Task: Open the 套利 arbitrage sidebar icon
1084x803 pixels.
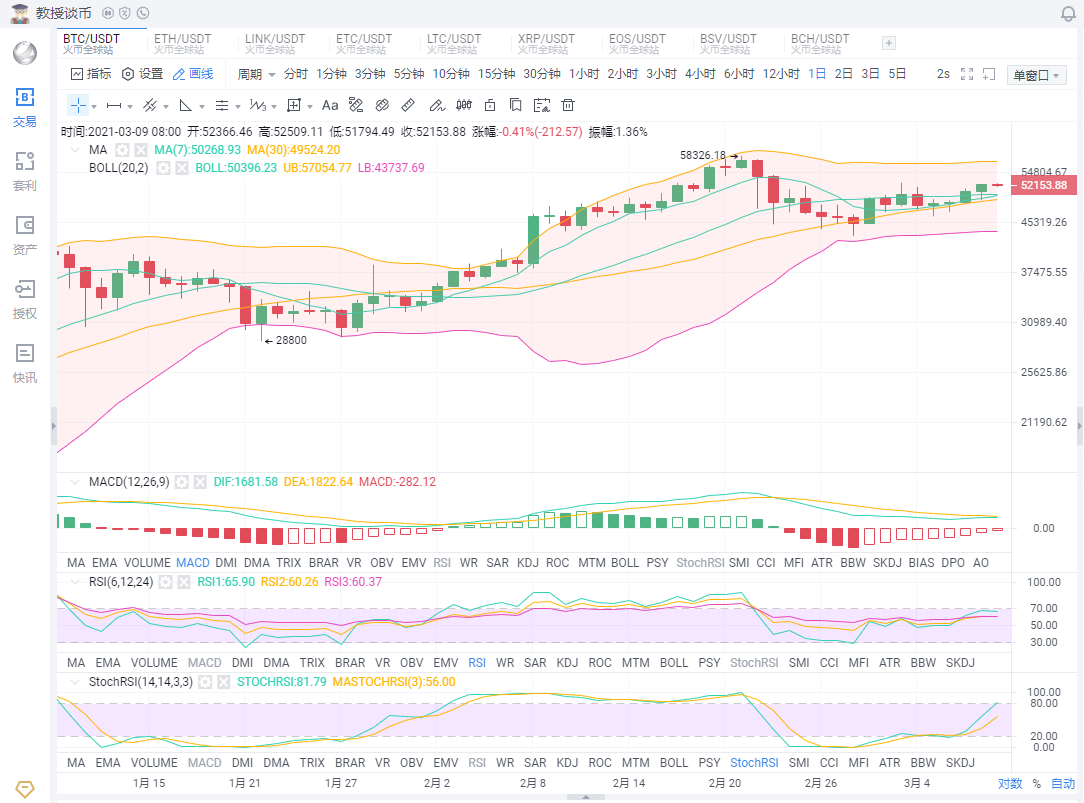Action: (x=25, y=172)
